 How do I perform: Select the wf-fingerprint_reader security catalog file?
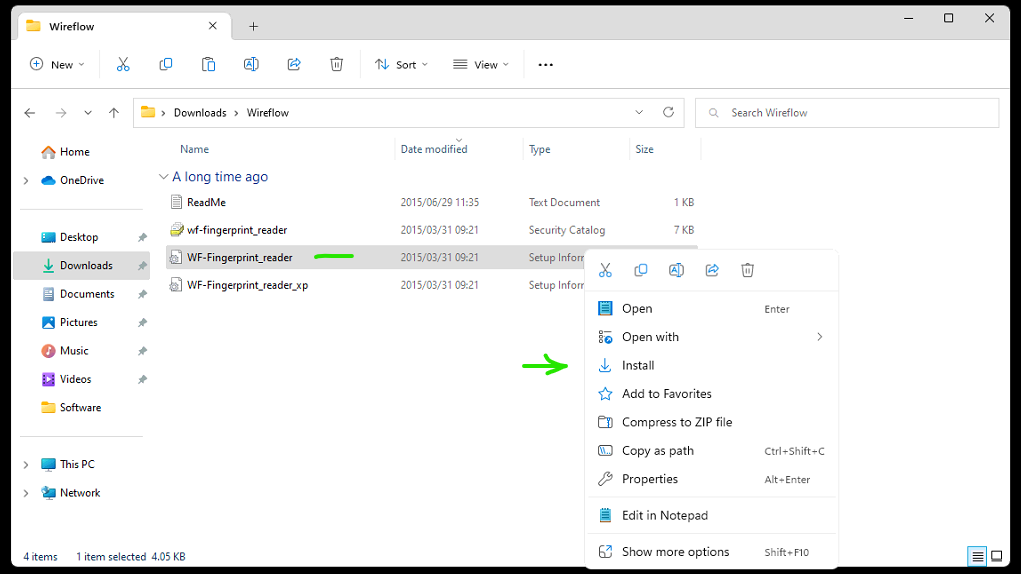point(237,230)
